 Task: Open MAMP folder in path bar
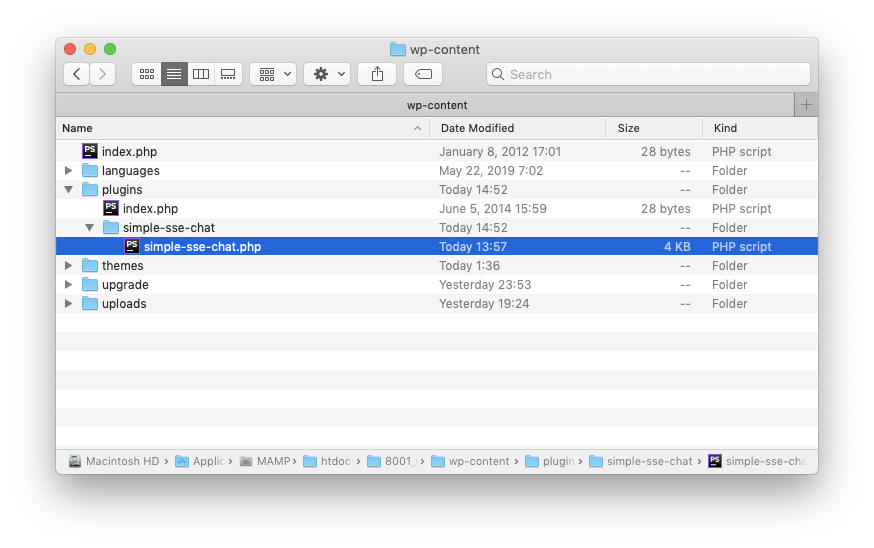point(265,461)
